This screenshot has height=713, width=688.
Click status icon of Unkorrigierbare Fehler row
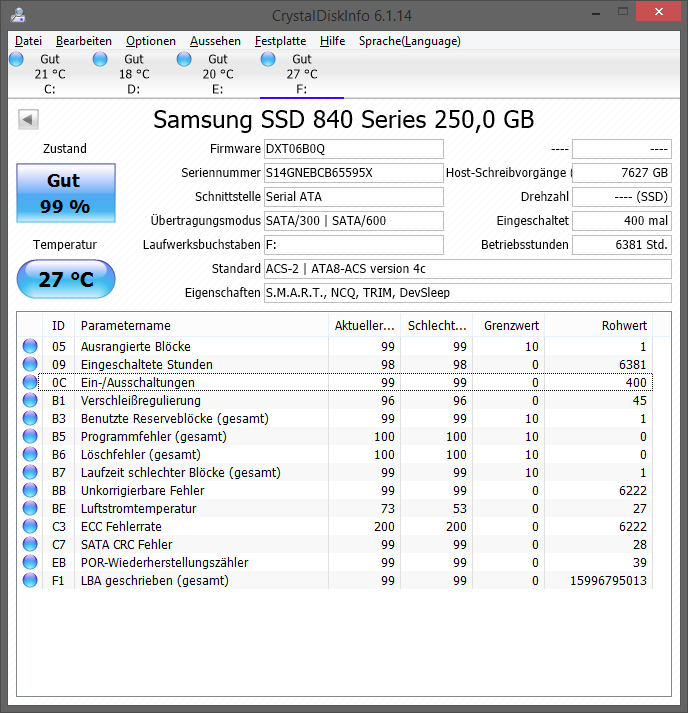point(30,490)
